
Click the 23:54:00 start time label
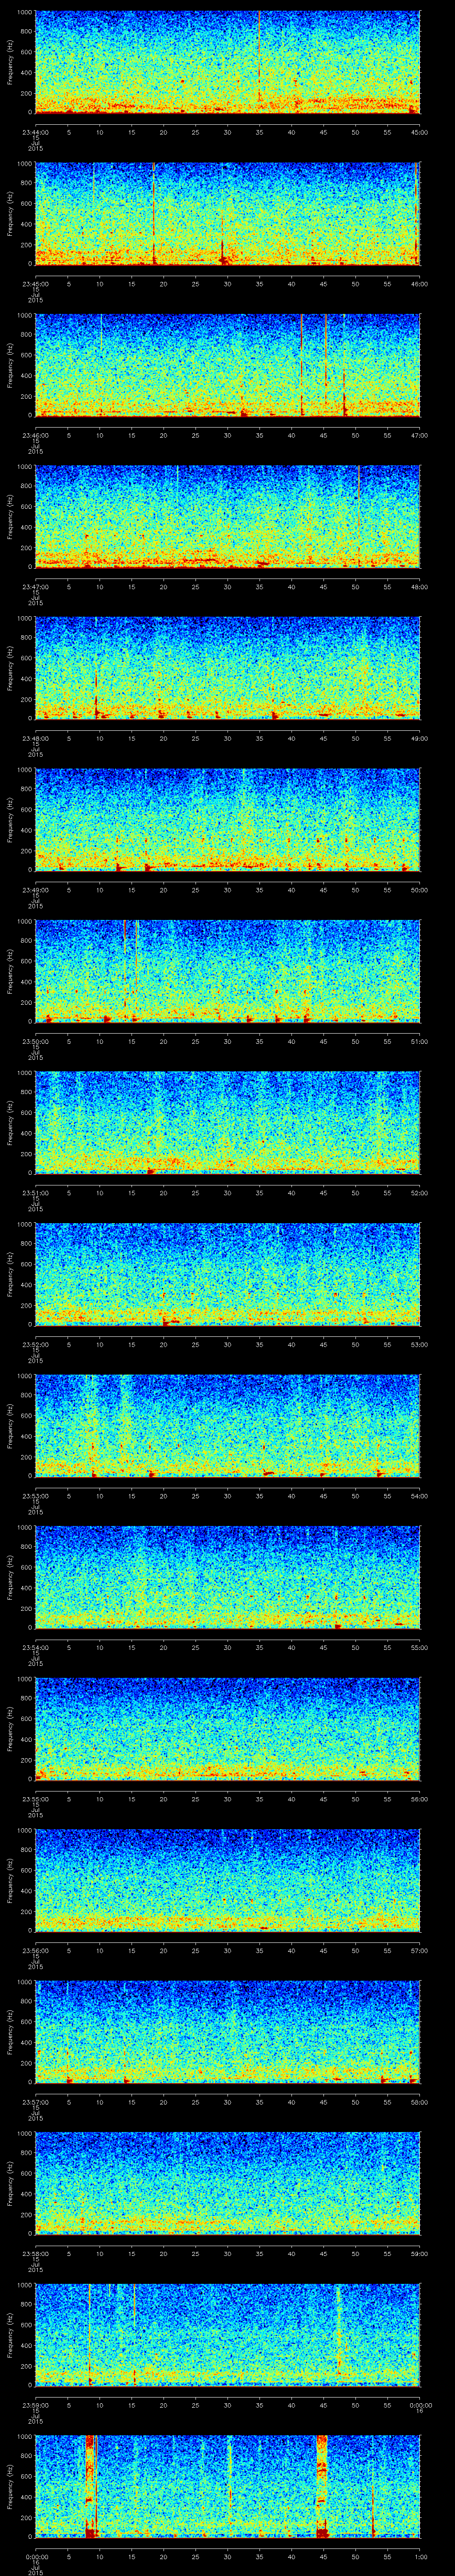point(35,1647)
